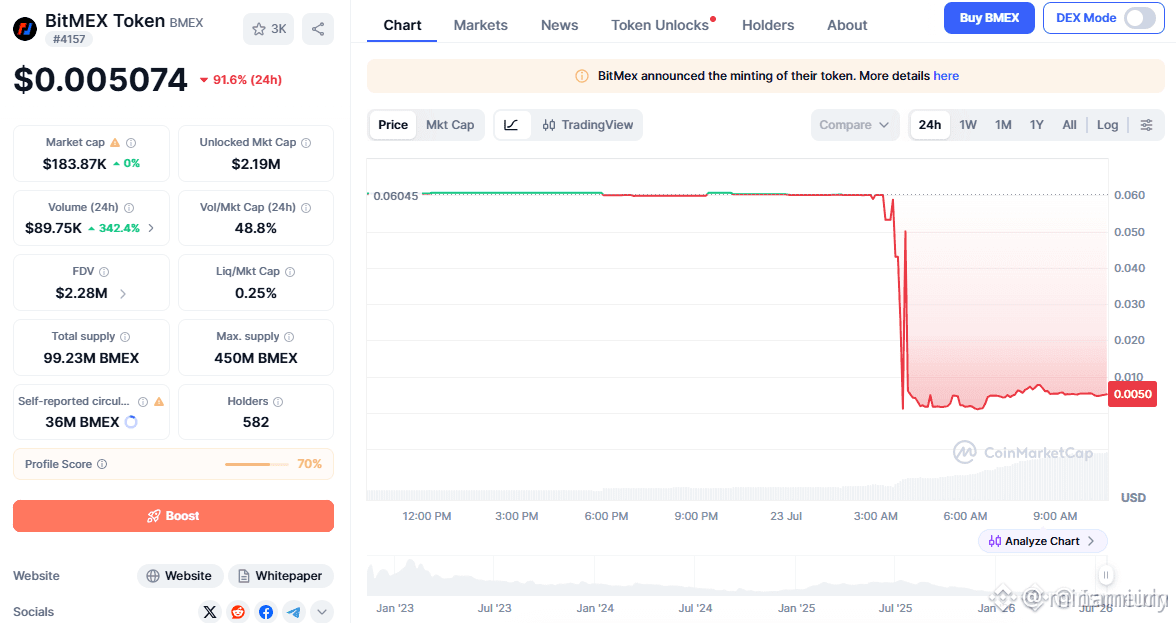The height and width of the screenshot is (623, 1176).
Task: Click the #4157 rank badge
Action: (x=69, y=39)
